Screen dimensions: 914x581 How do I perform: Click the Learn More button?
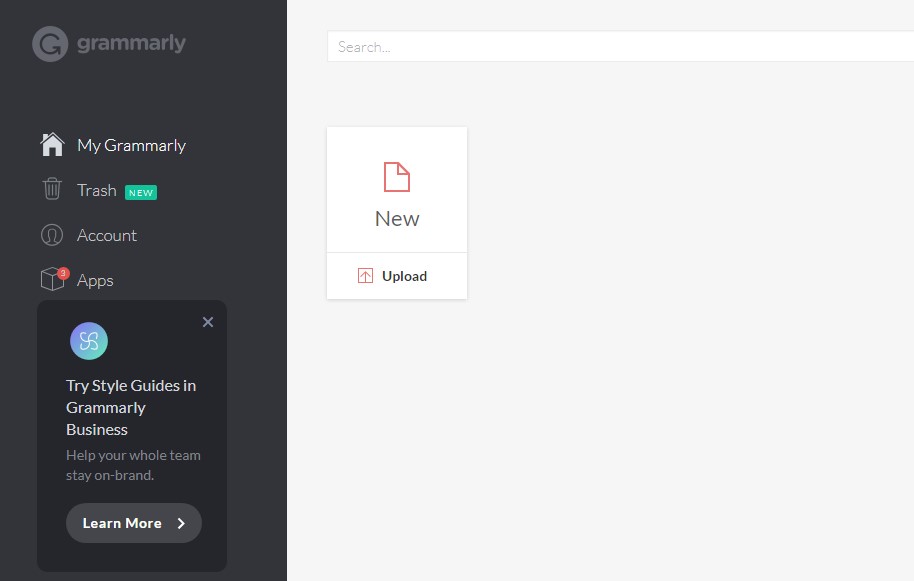pyautogui.click(x=133, y=523)
